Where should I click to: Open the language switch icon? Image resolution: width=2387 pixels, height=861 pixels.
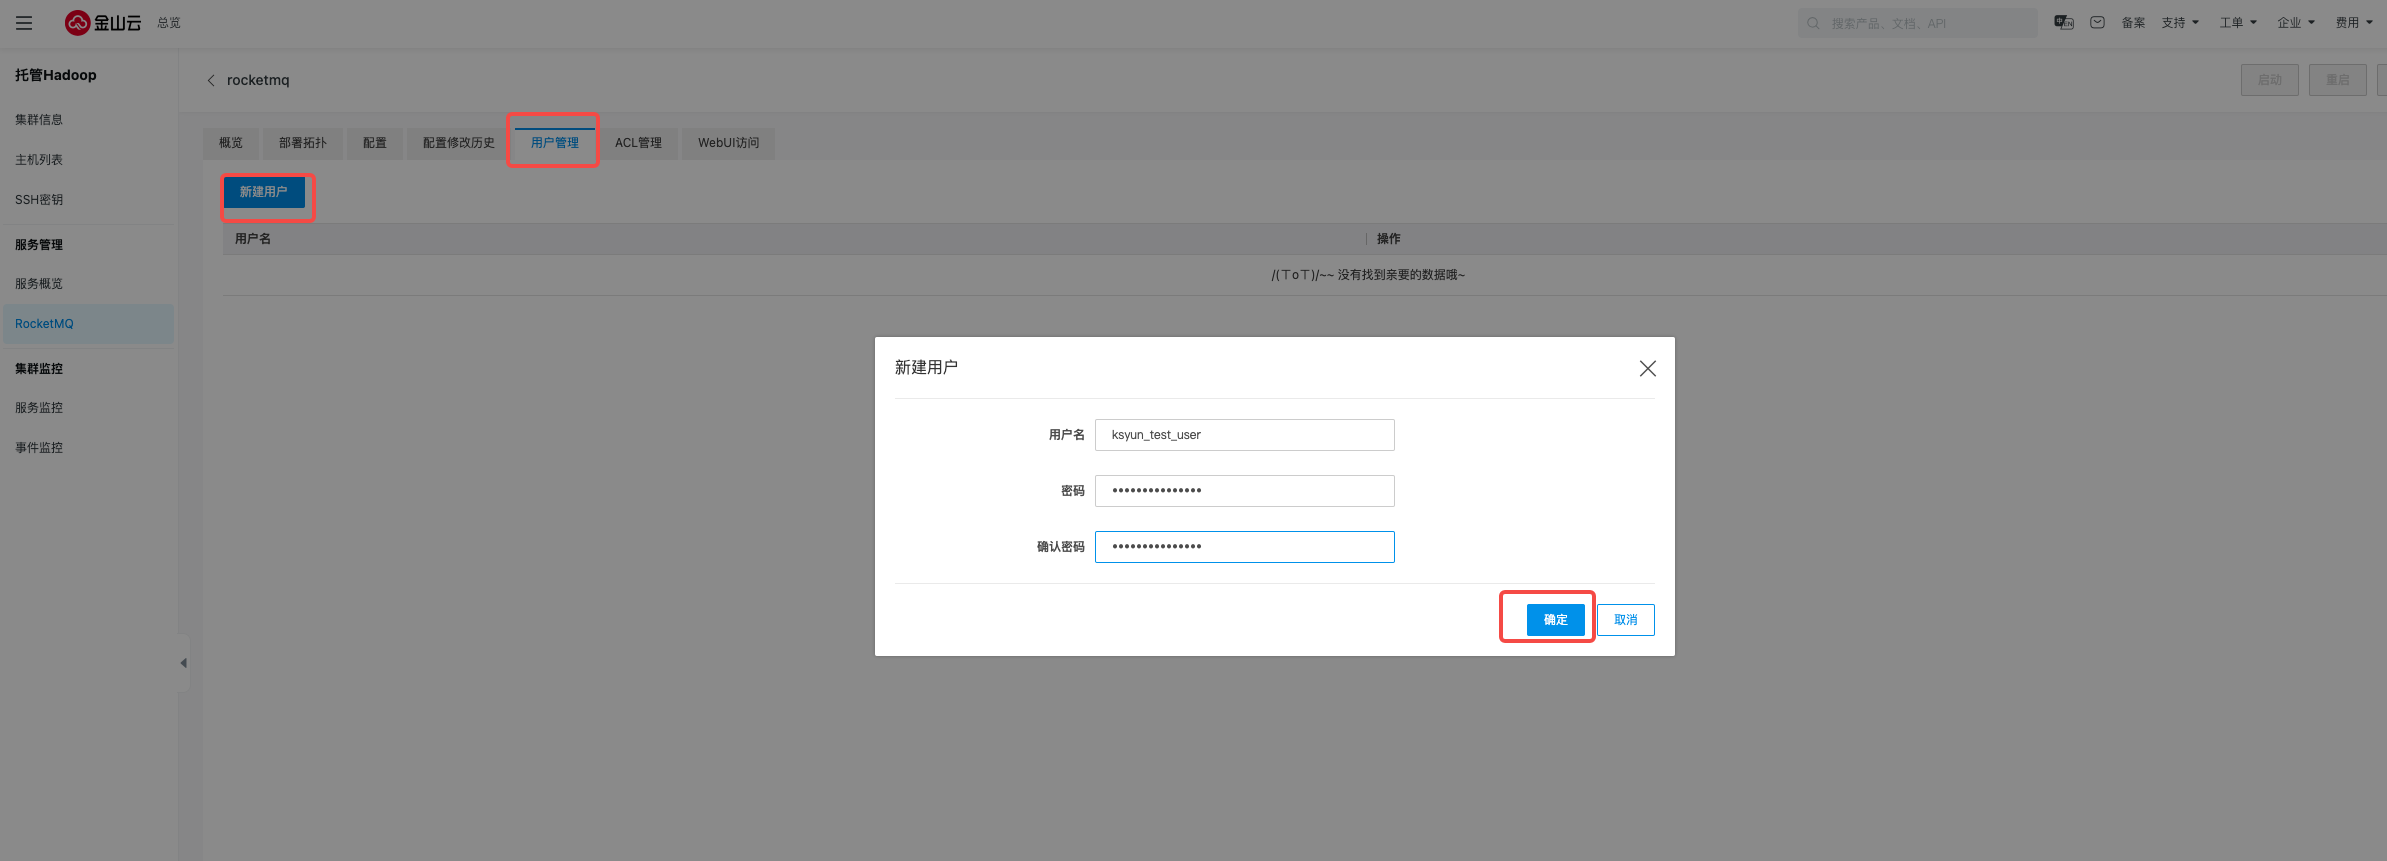point(2064,22)
